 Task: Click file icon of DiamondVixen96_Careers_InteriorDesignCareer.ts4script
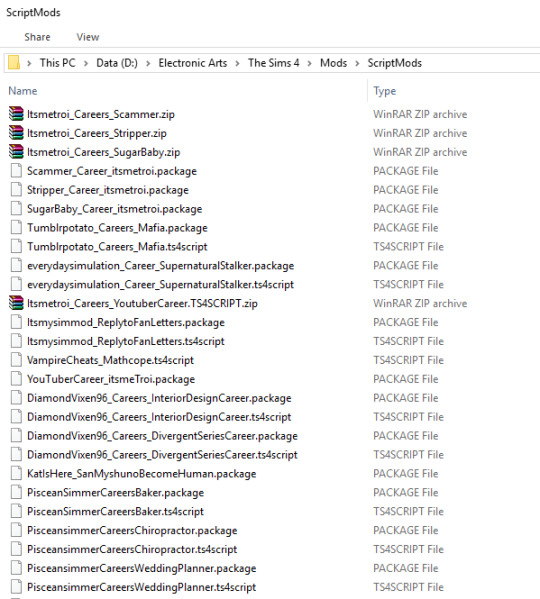click(16, 416)
